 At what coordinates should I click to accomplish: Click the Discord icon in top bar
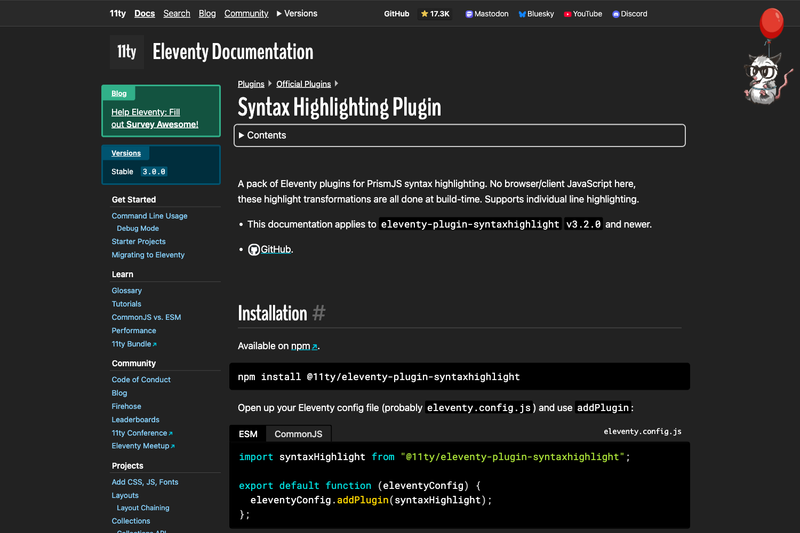point(616,14)
